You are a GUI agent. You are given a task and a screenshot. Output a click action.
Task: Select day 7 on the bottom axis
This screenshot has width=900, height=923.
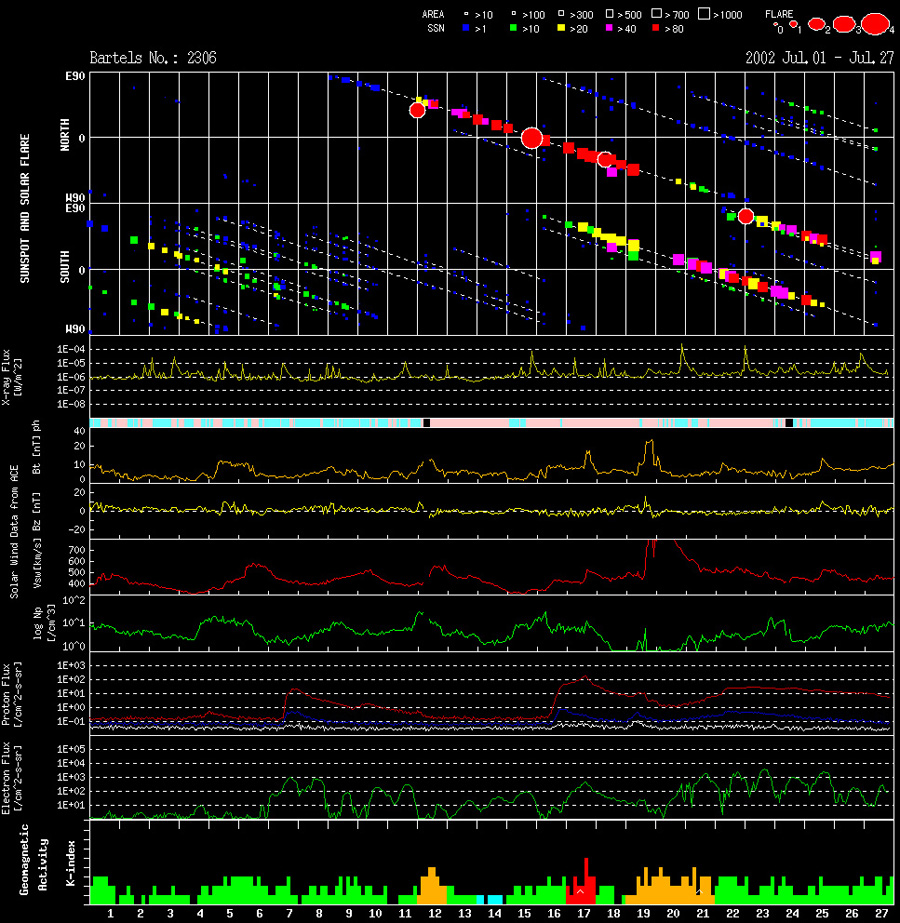click(290, 914)
